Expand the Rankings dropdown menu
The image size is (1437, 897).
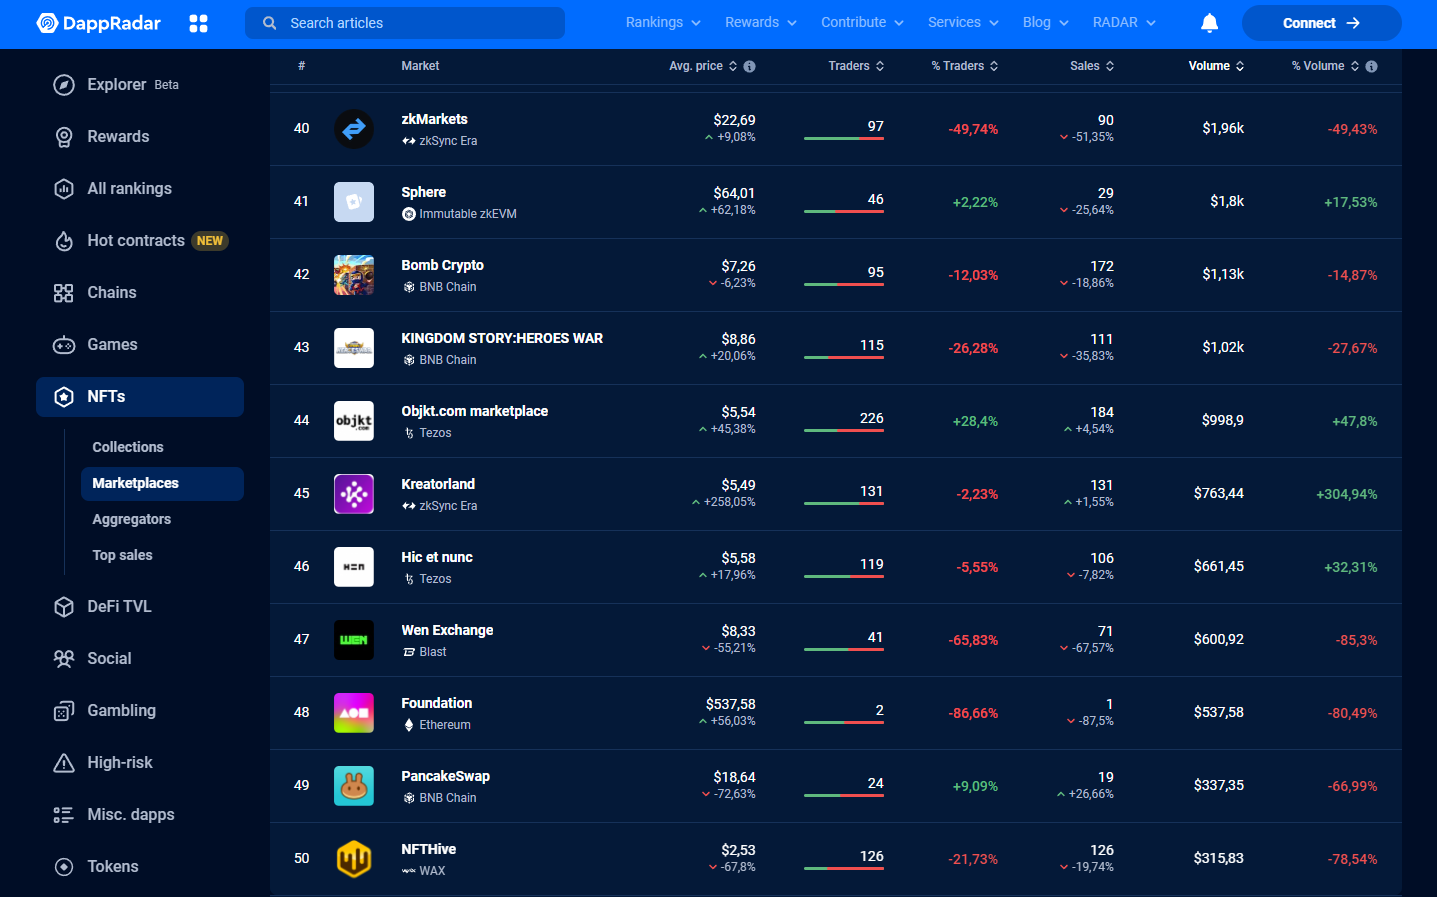[663, 22]
